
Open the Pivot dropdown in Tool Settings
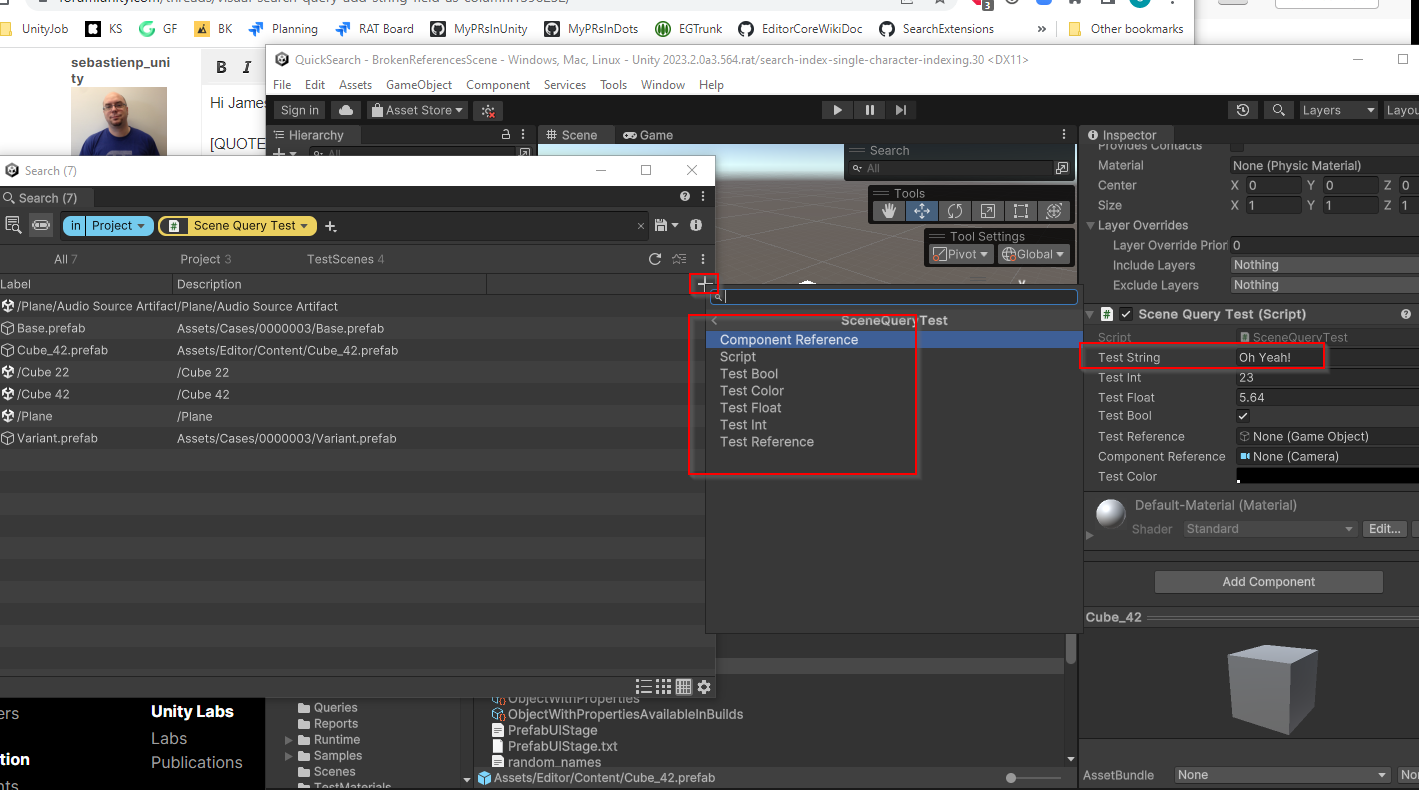[960, 253]
